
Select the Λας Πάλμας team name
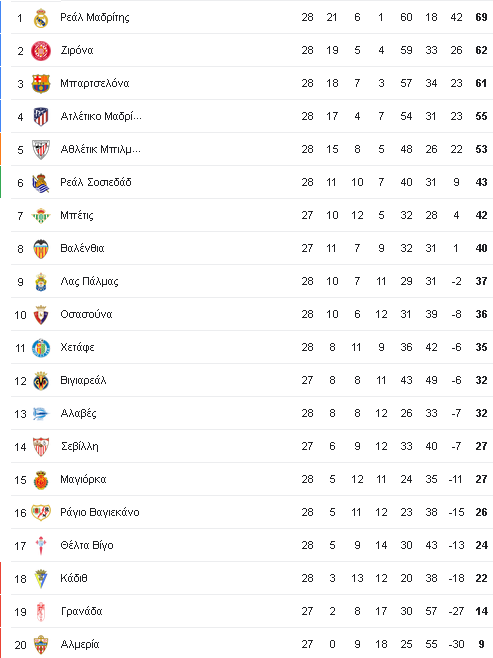pos(89,281)
